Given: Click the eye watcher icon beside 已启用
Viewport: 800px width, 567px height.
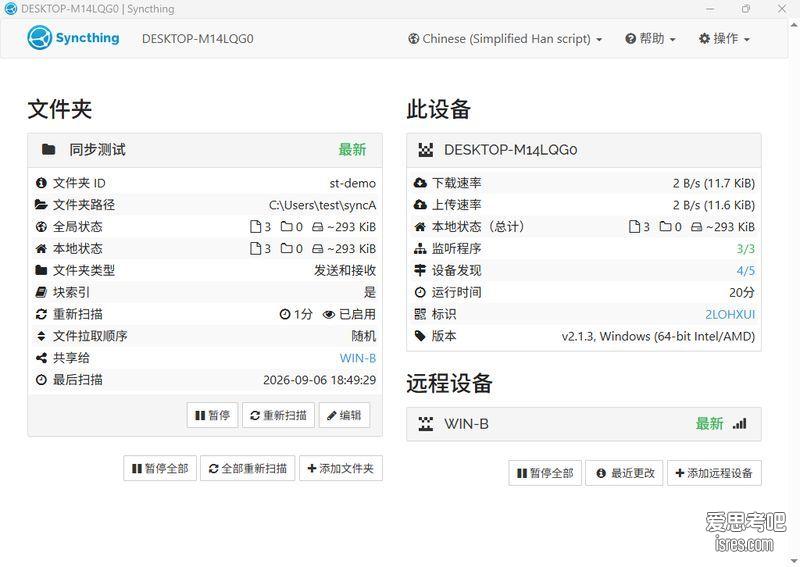Looking at the screenshot, I should (x=329, y=314).
